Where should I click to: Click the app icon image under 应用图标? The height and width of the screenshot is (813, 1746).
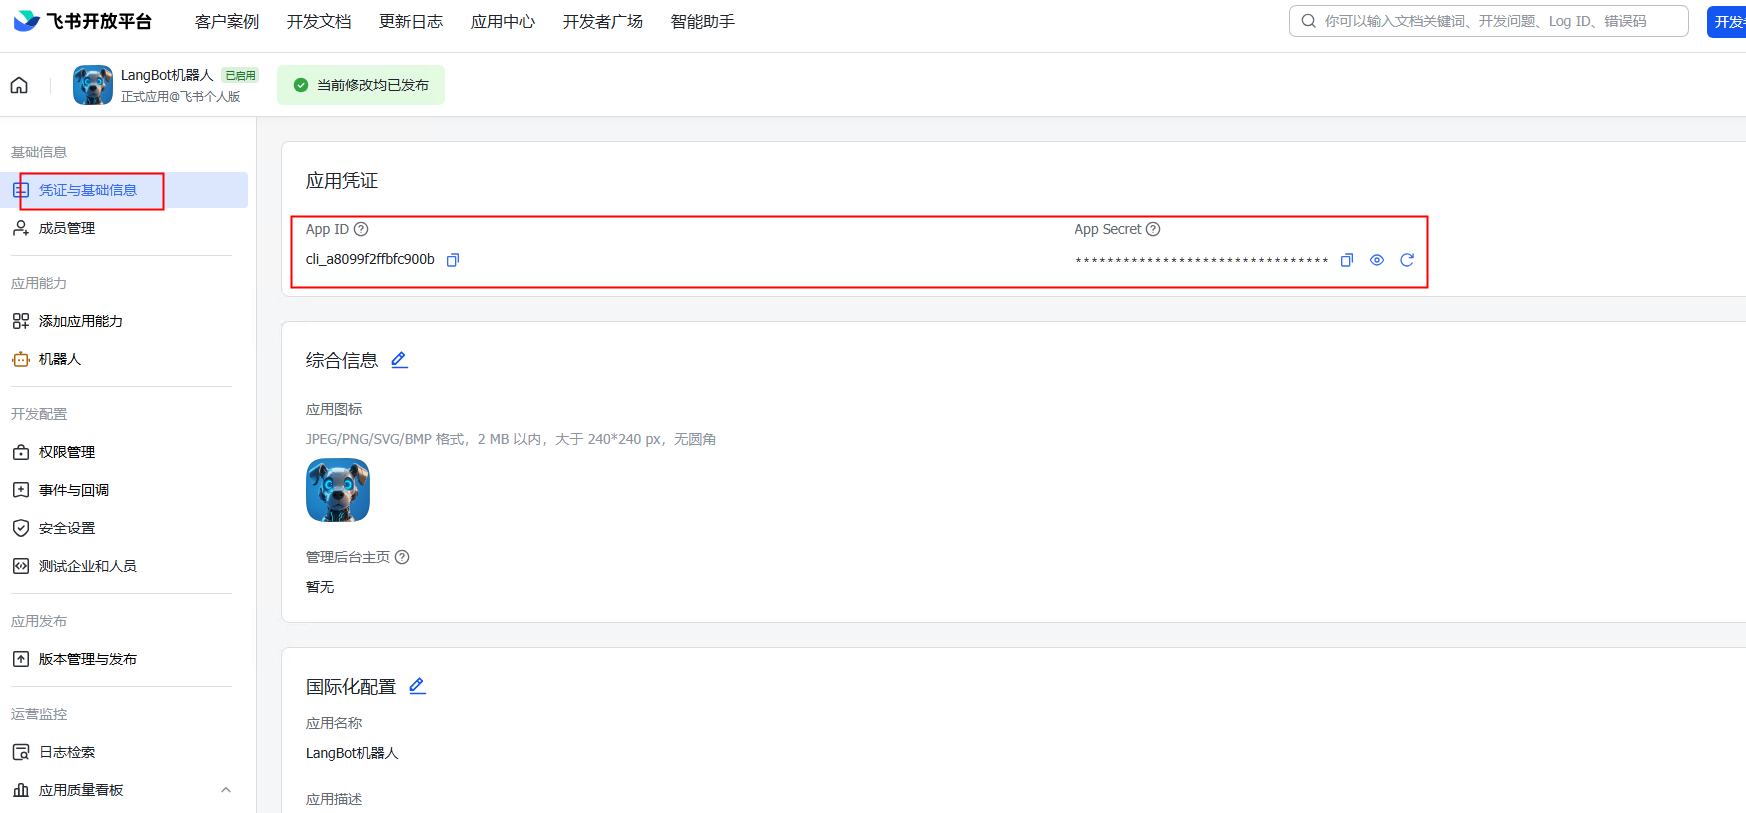[x=338, y=490]
